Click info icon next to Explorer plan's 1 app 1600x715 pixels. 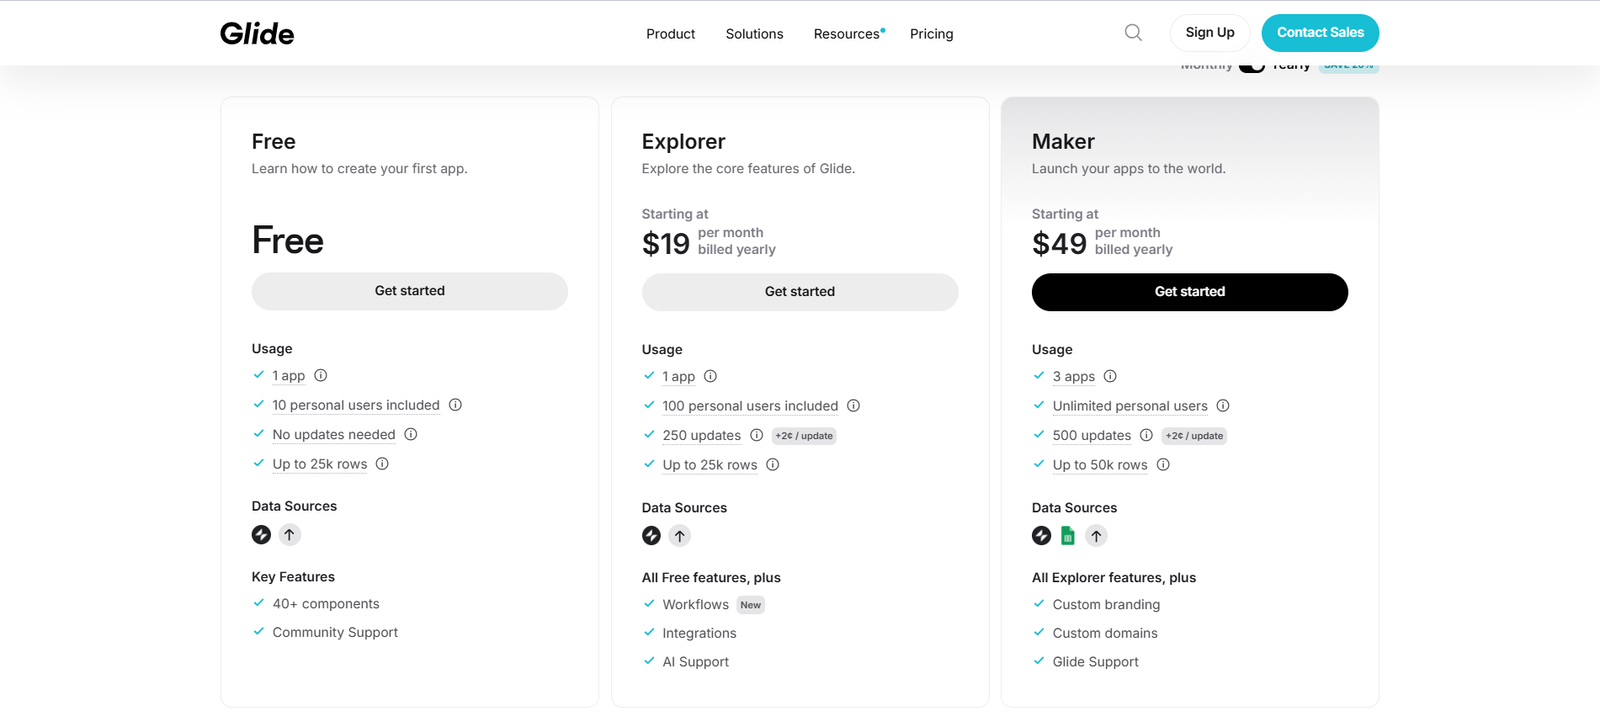(711, 377)
